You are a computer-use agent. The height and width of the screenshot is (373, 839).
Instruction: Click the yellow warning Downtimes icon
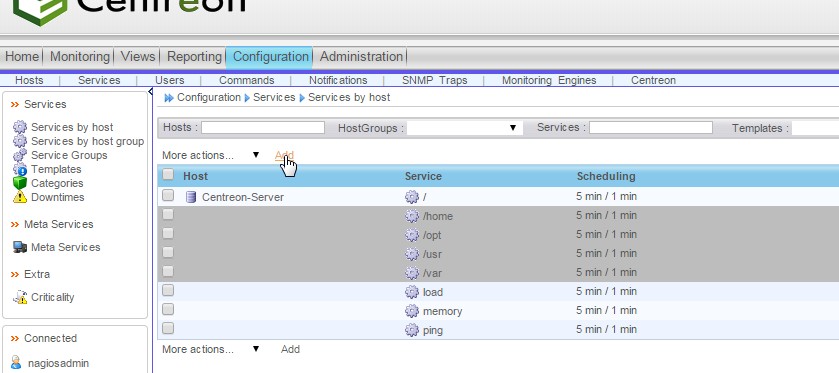click(20, 197)
